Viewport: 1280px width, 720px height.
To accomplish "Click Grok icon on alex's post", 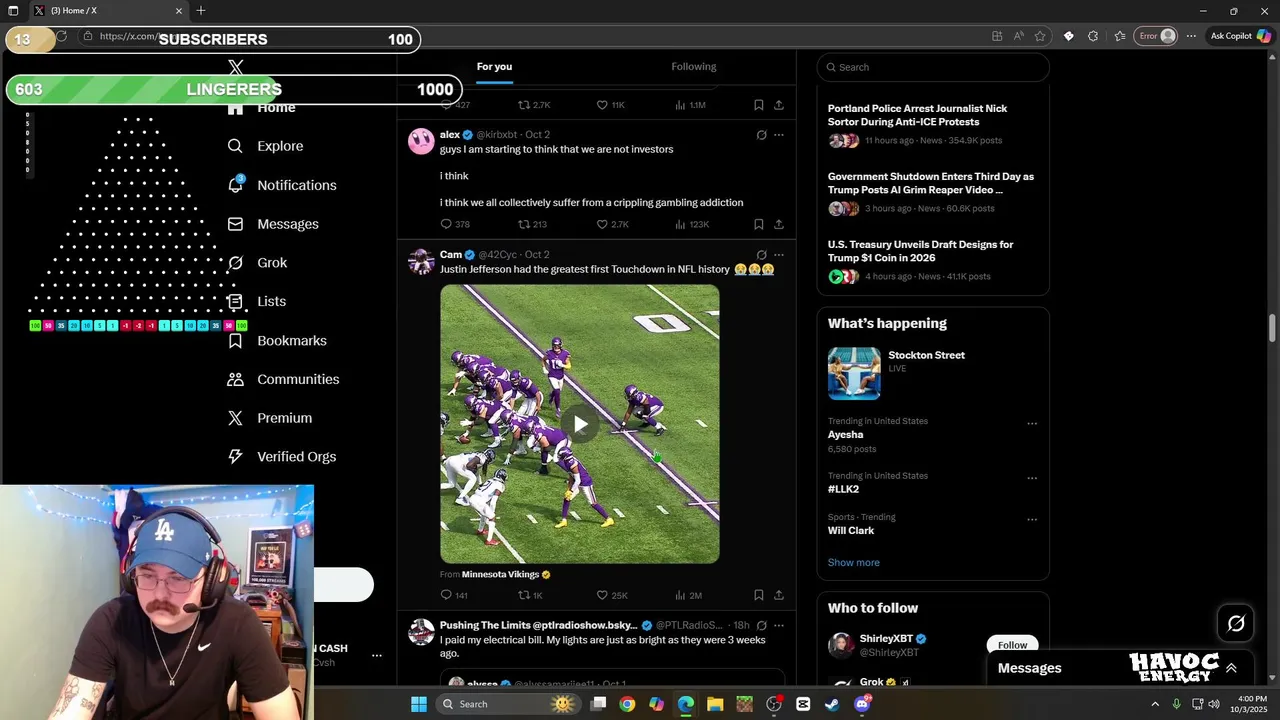I will (761, 135).
